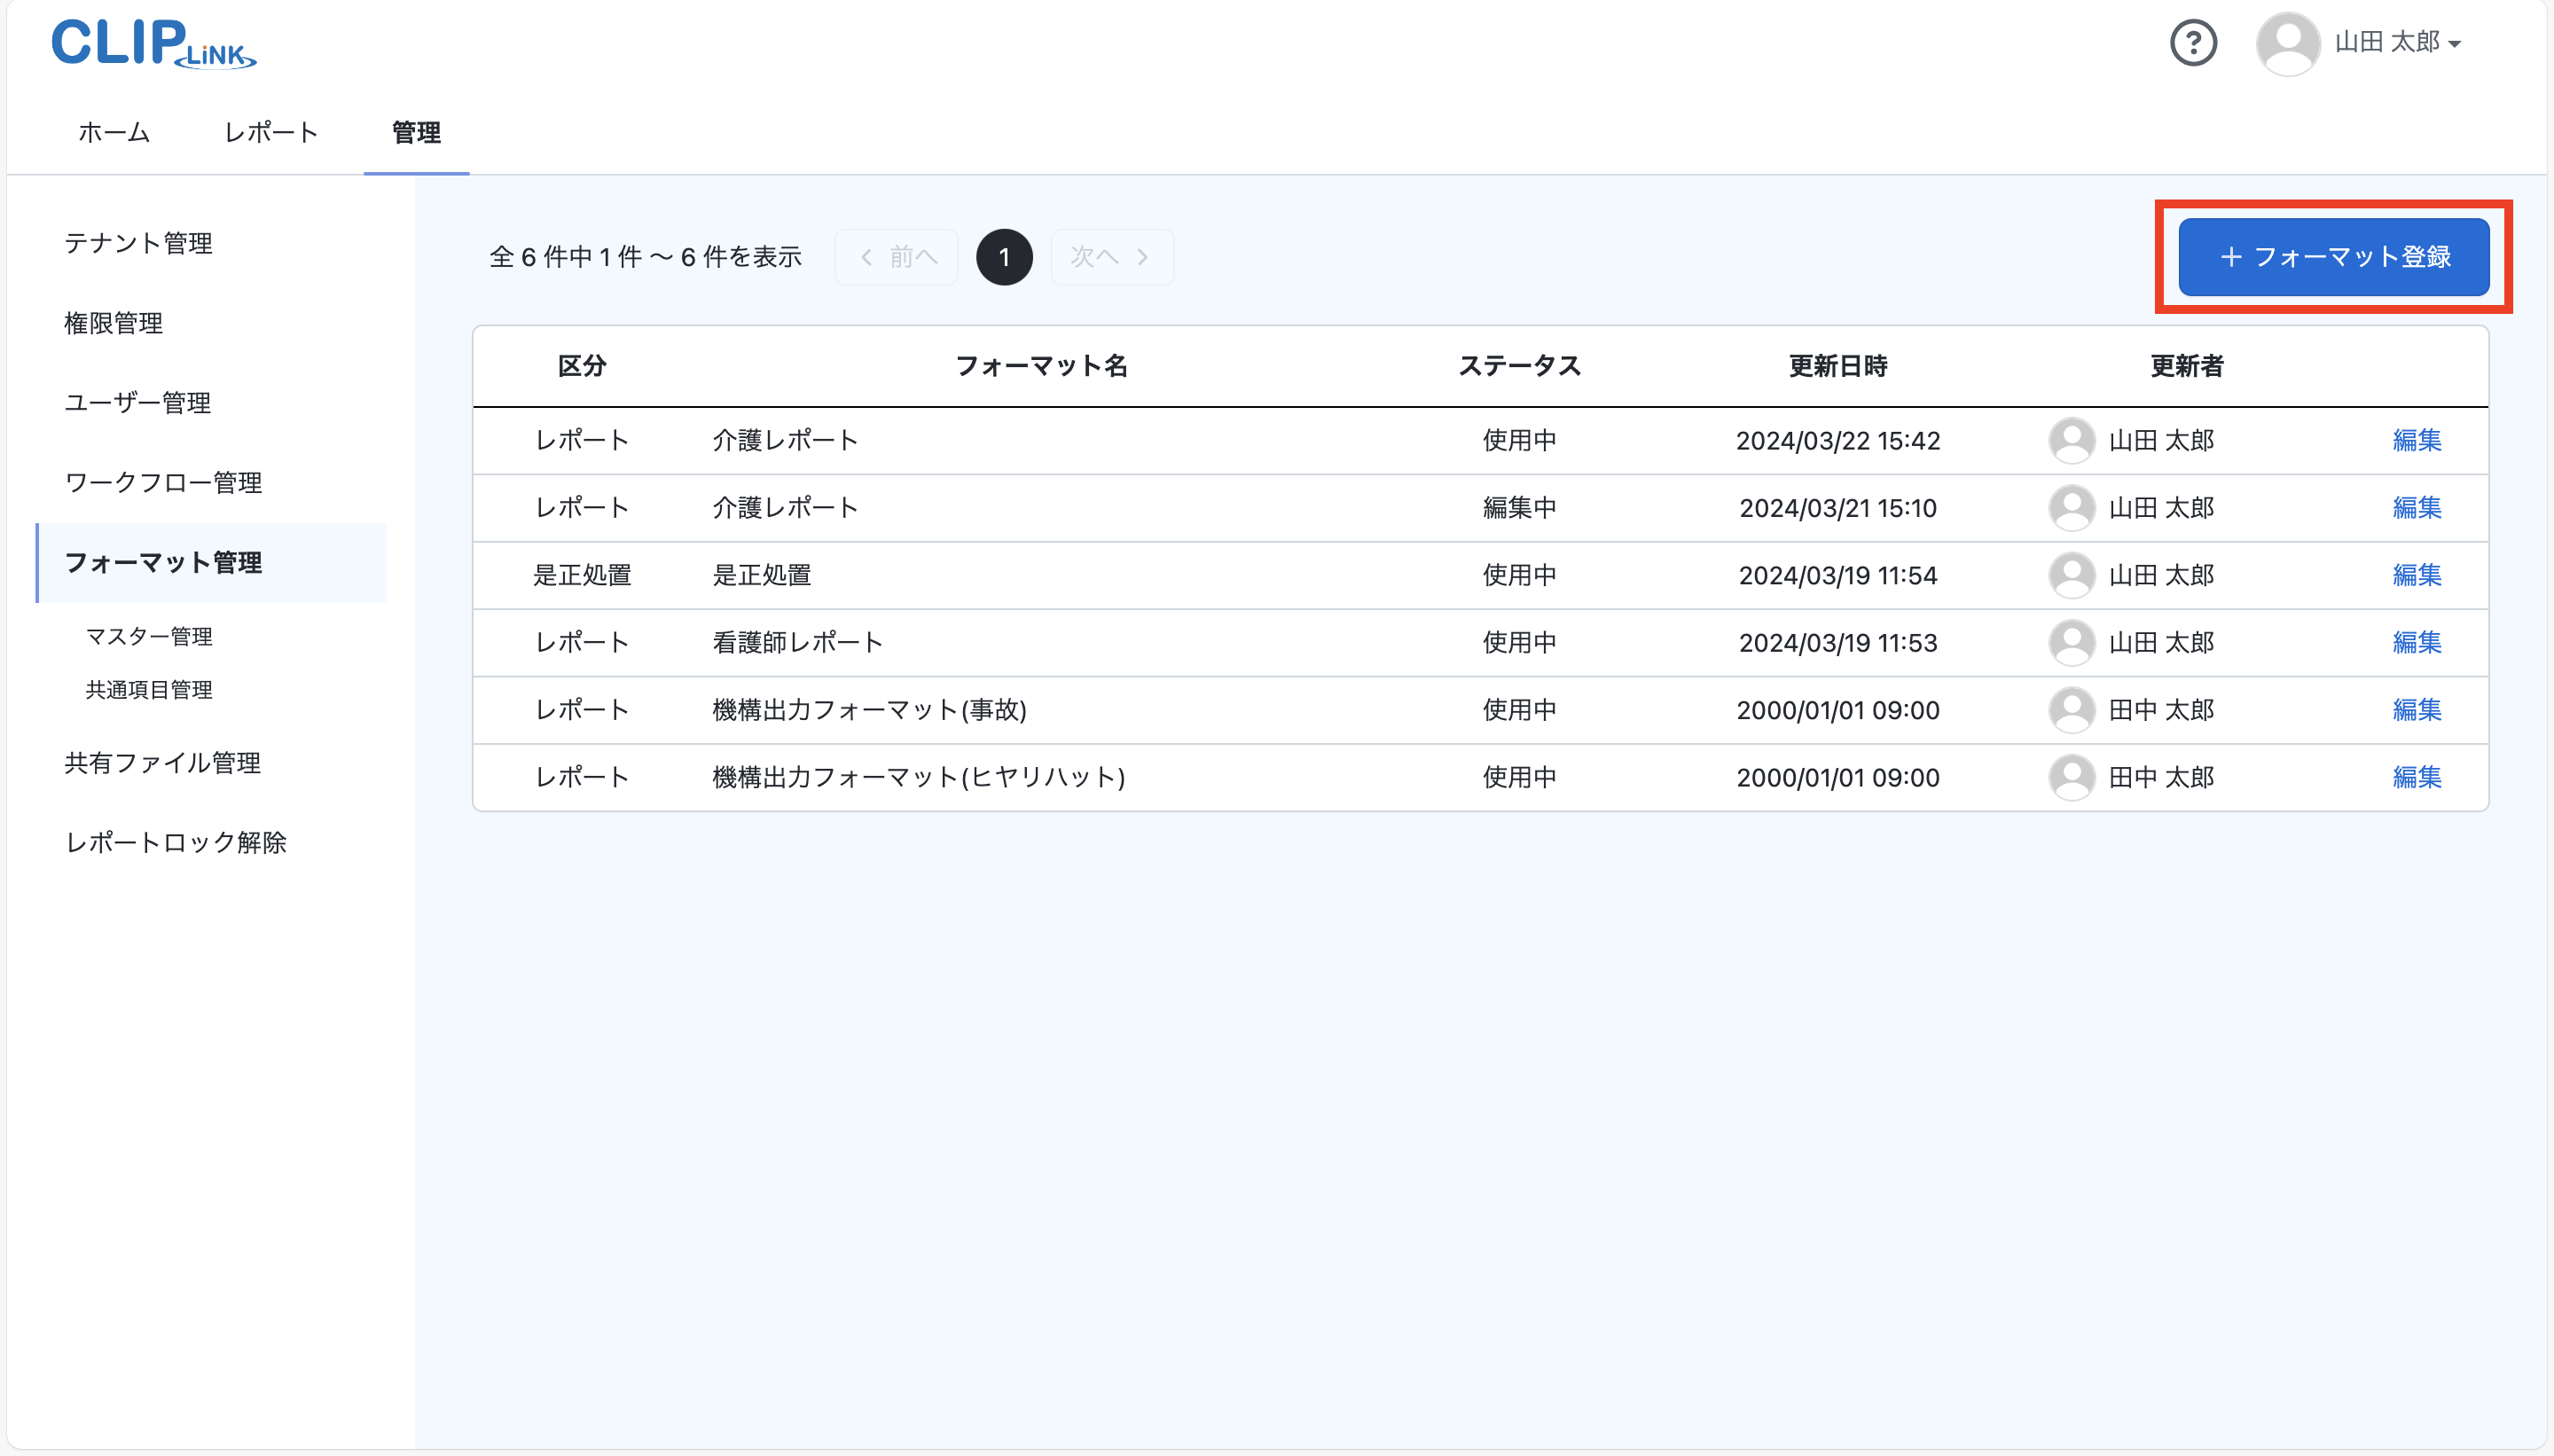Select page number 1
The height and width of the screenshot is (1456, 2554).
1004,257
